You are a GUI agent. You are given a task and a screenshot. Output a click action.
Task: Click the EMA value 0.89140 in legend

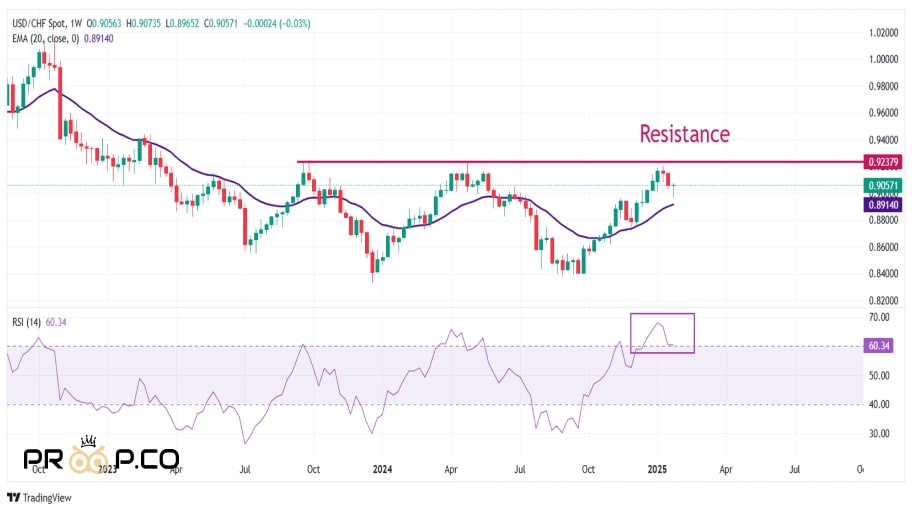[x=99, y=39]
